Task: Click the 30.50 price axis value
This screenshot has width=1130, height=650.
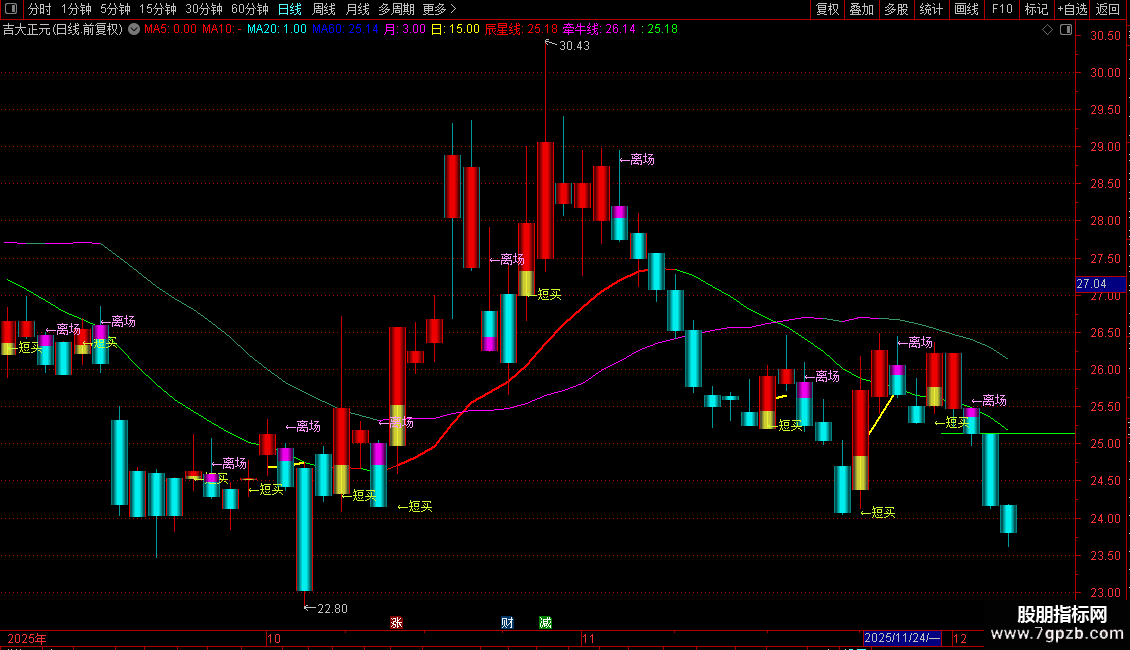Action: pos(1105,36)
